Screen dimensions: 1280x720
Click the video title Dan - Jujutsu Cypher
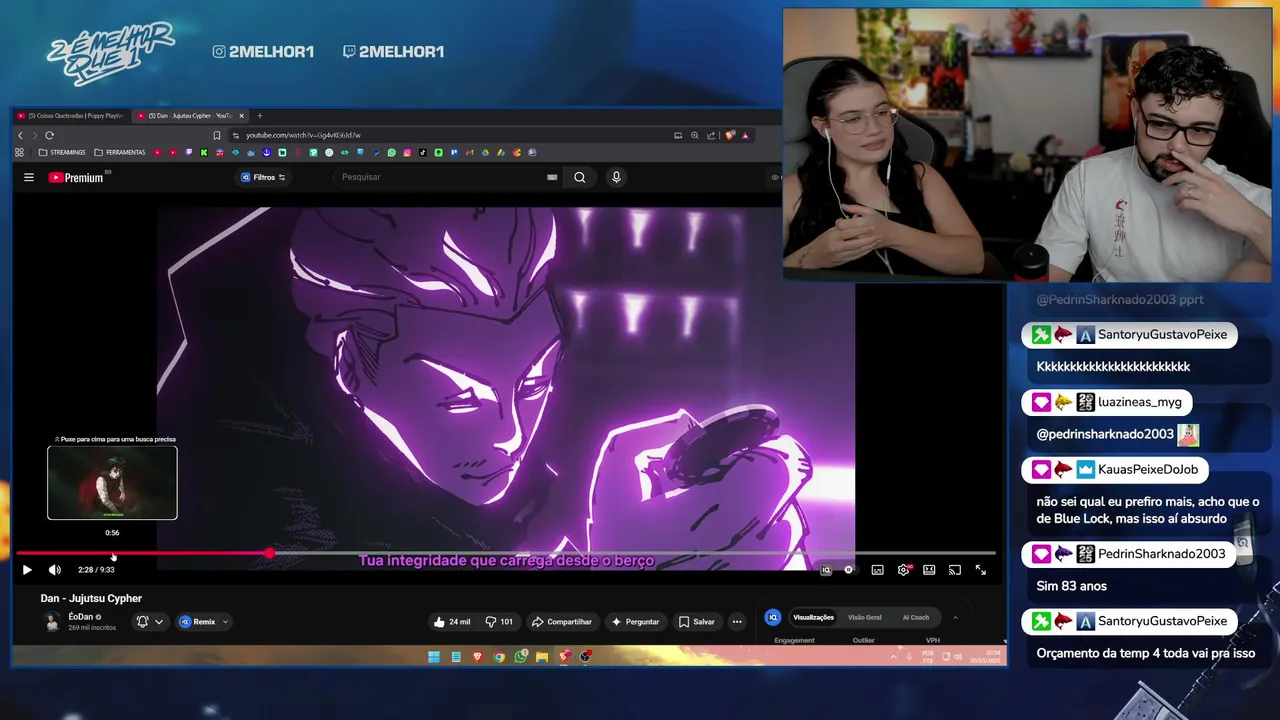[x=91, y=598]
